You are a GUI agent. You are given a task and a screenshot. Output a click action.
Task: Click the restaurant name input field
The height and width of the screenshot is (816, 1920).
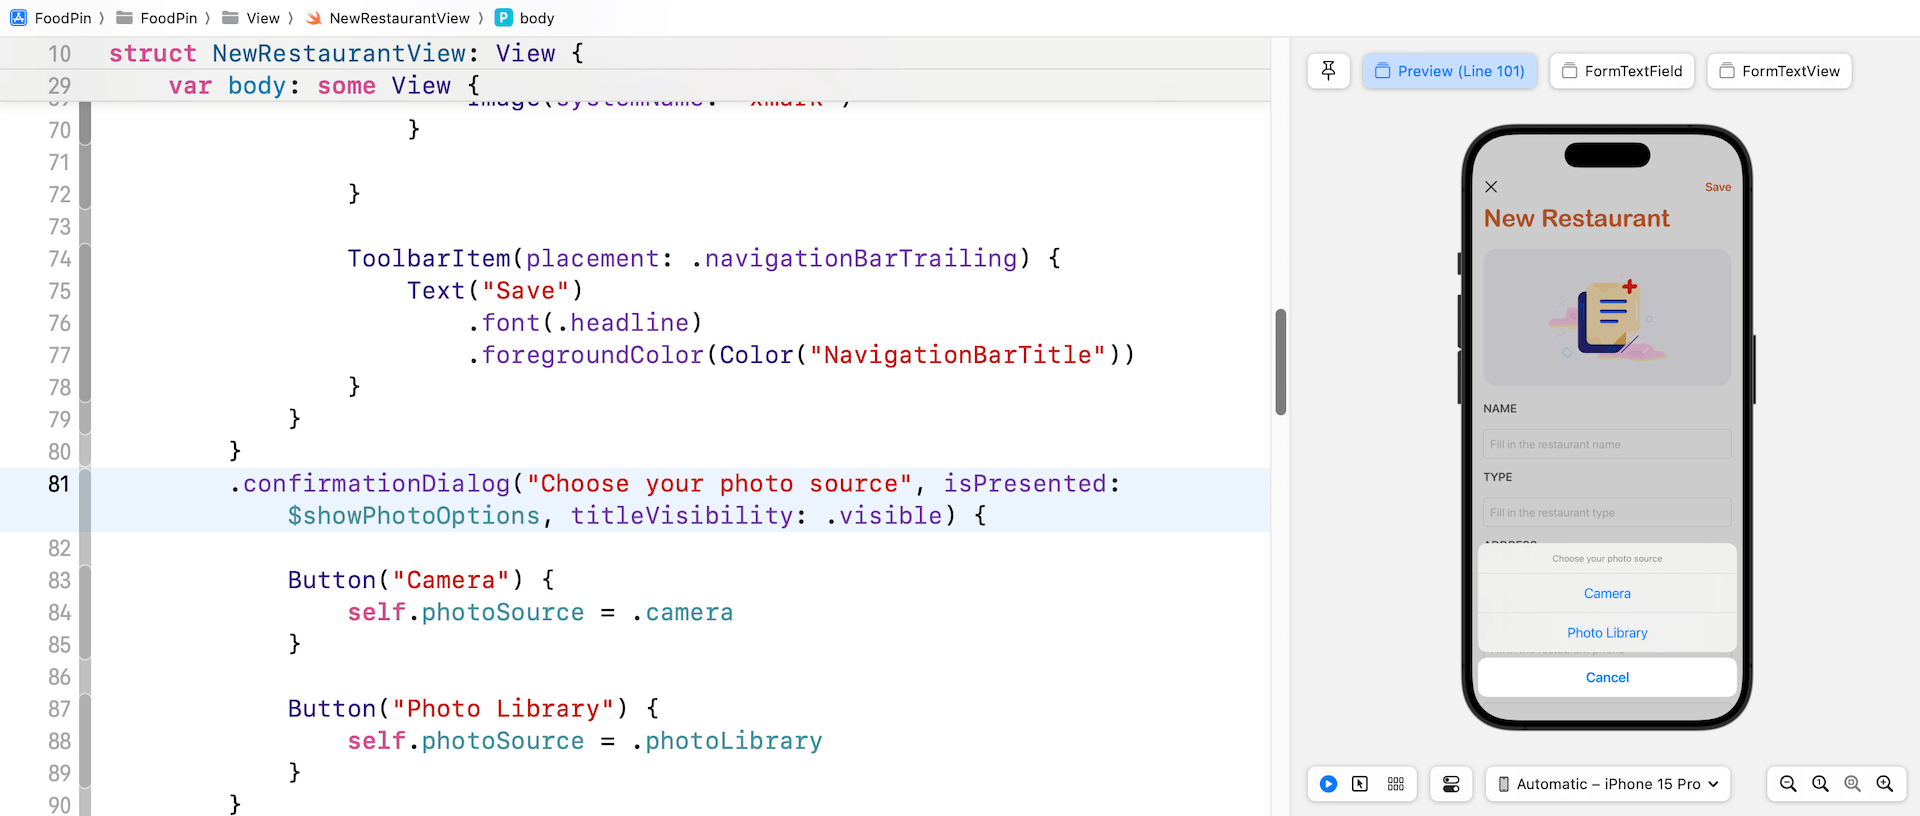tap(1607, 444)
